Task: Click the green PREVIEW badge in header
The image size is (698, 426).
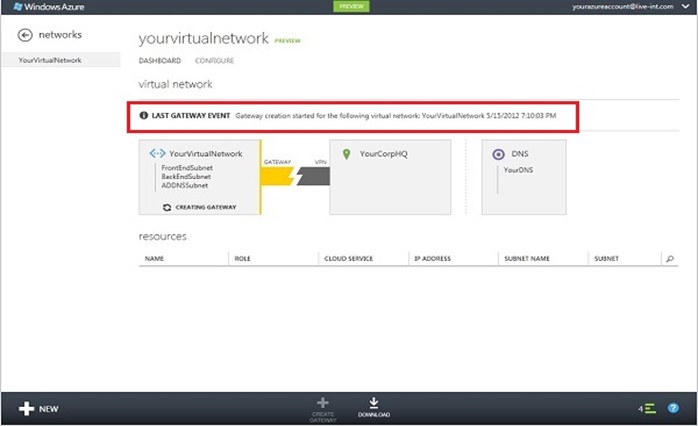Action: click(351, 7)
